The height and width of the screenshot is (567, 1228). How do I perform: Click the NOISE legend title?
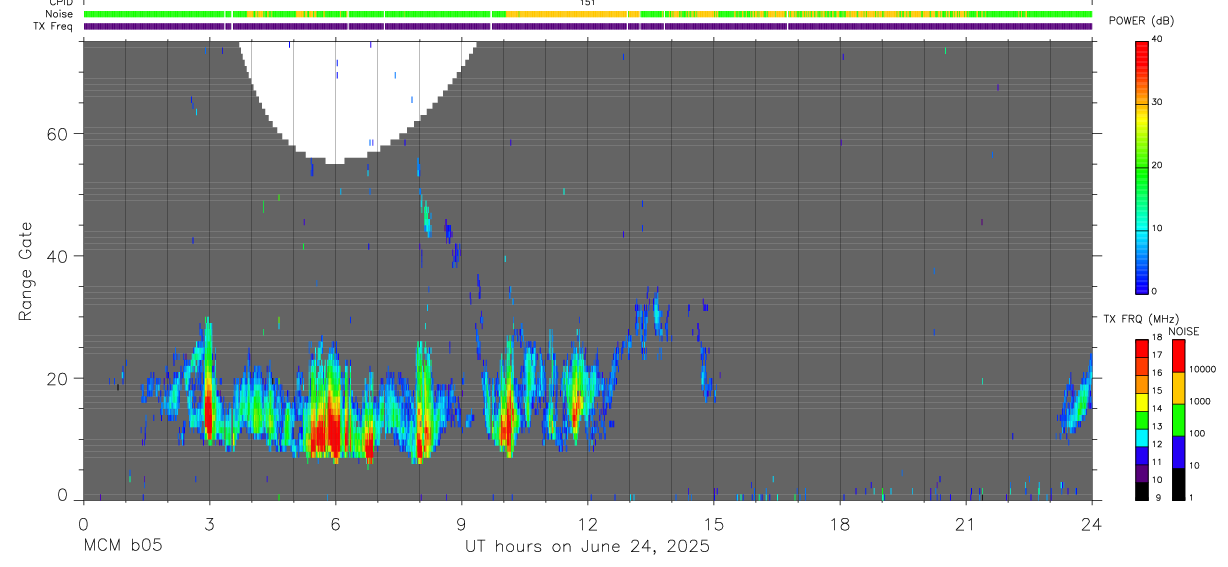click(x=1184, y=332)
